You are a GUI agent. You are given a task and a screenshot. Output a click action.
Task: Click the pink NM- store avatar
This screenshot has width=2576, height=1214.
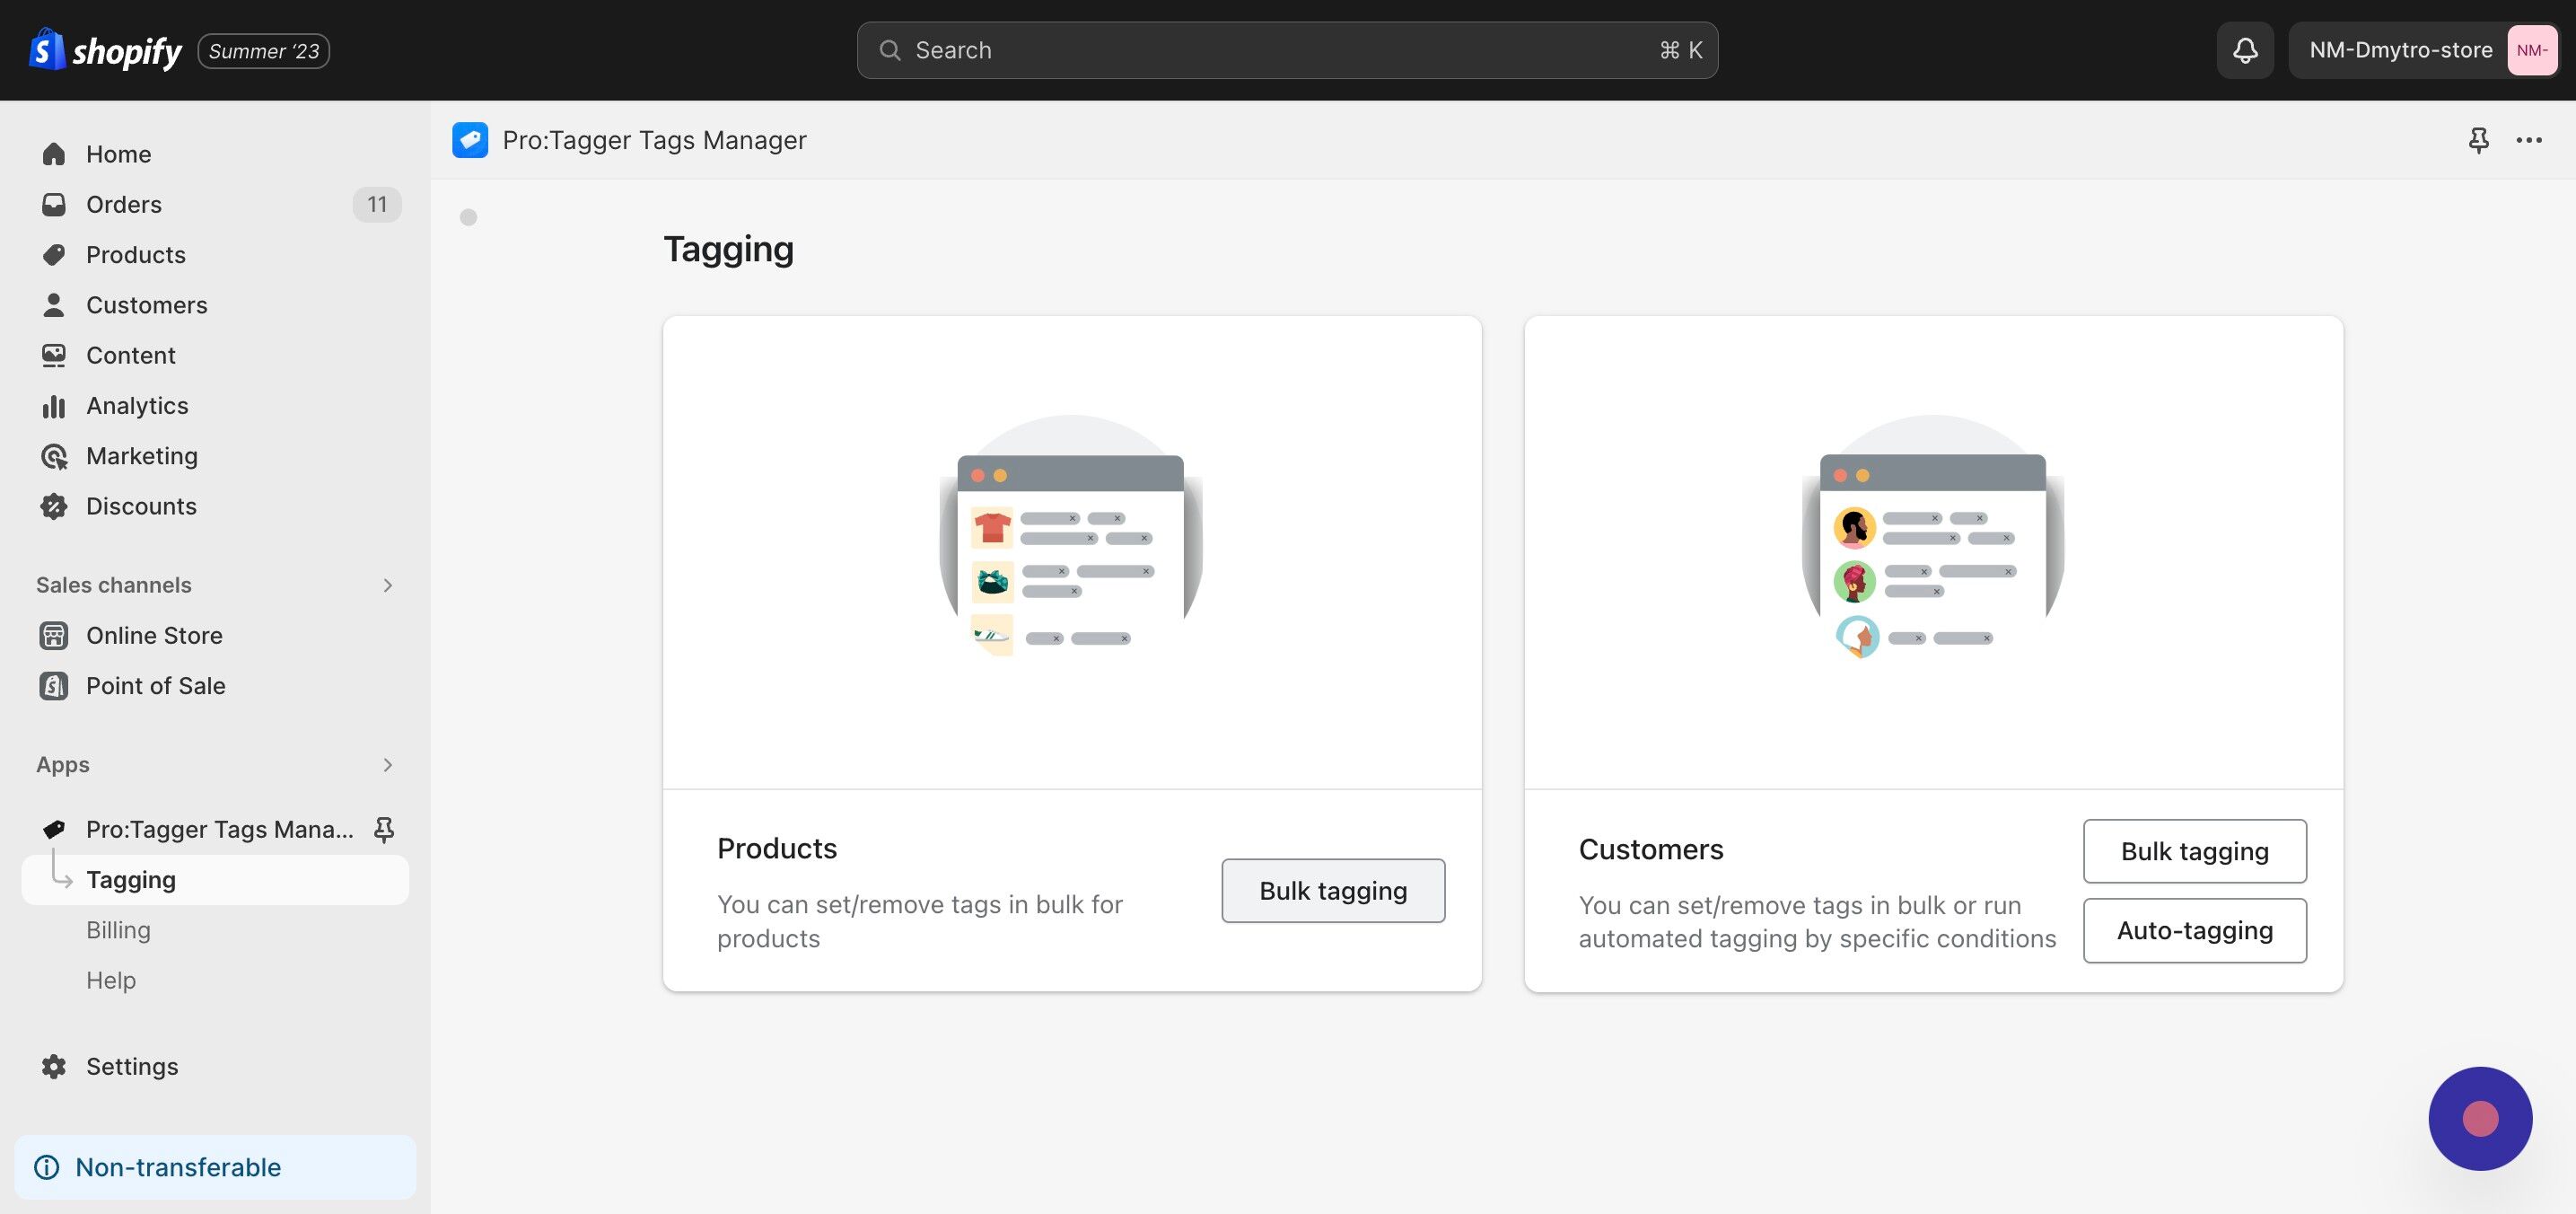2531,50
